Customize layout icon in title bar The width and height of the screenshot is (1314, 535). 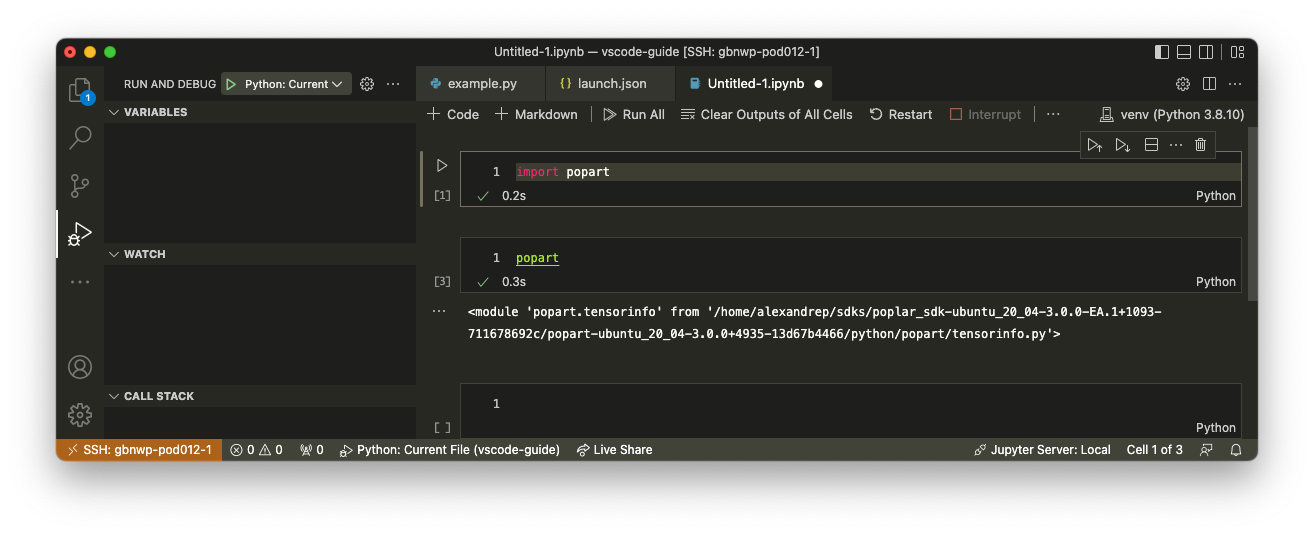(1238, 52)
